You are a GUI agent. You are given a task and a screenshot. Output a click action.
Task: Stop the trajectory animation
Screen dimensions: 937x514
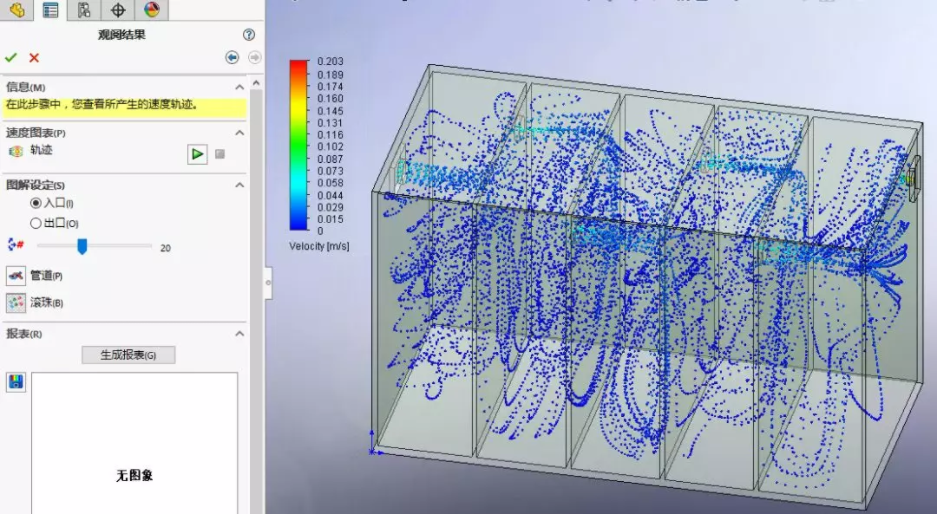click(220, 154)
